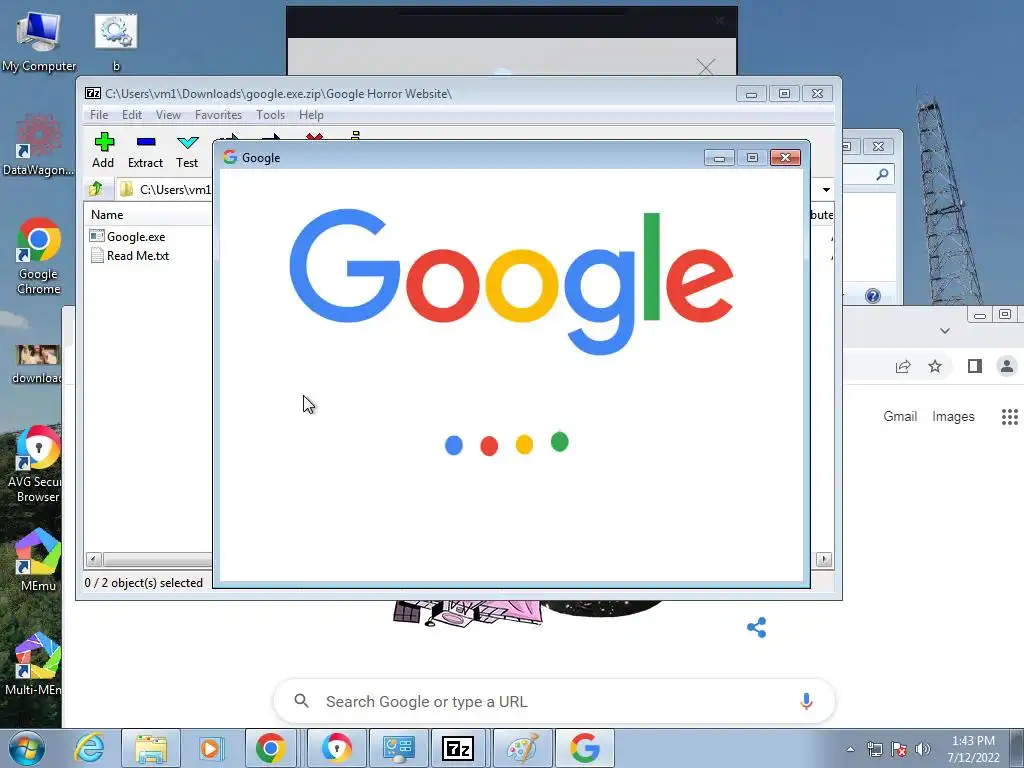
Task: Bookmark this page with the star icon
Action: (x=935, y=366)
